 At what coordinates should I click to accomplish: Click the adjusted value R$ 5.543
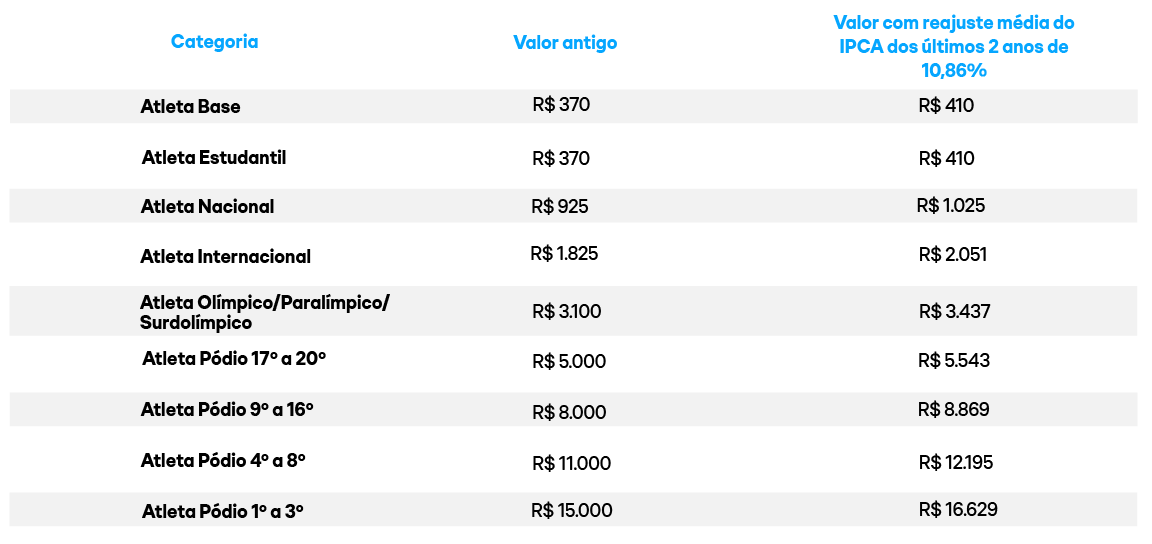point(954,360)
